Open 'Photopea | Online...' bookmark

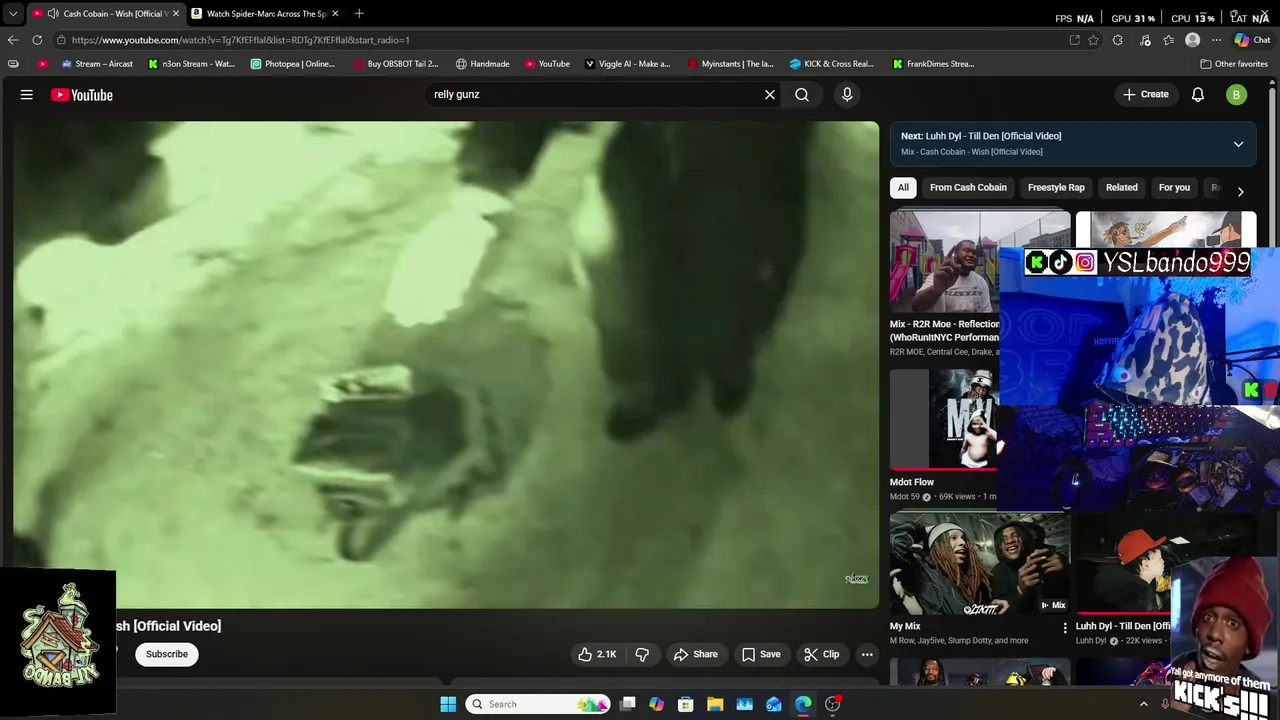pyautogui.click(x=293, y=64)
